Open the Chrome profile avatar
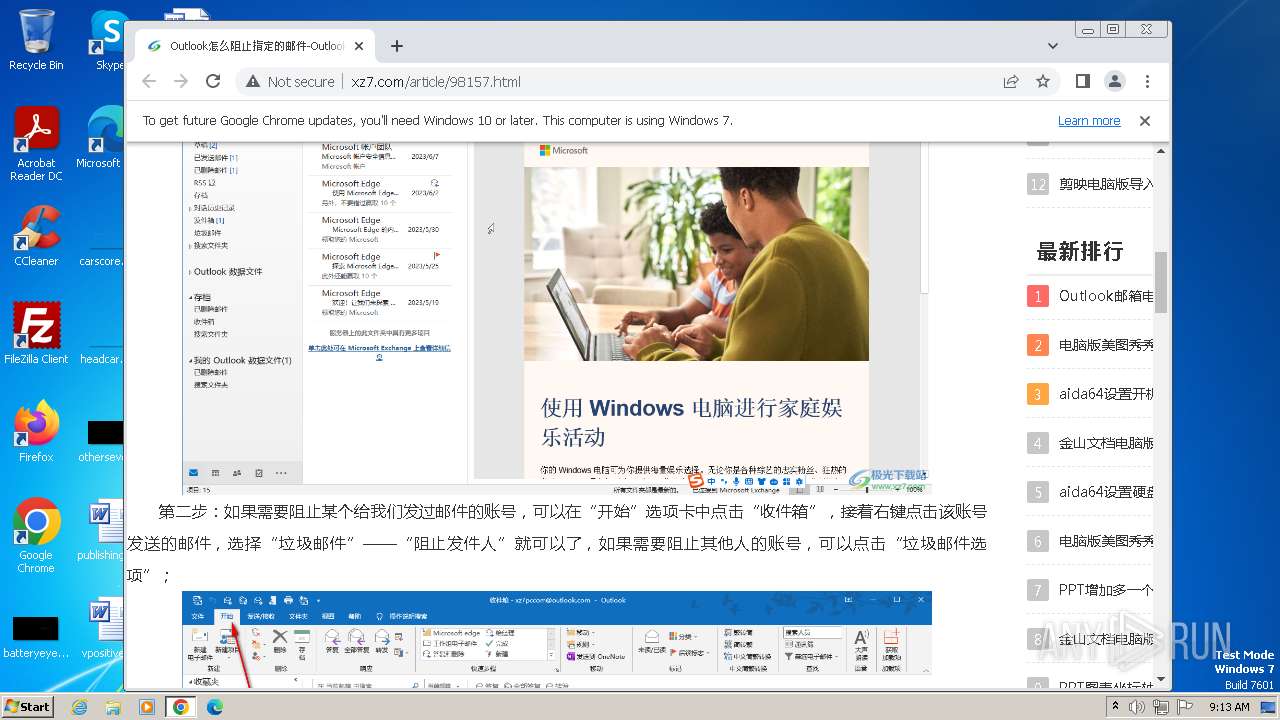 point(1114,81)
